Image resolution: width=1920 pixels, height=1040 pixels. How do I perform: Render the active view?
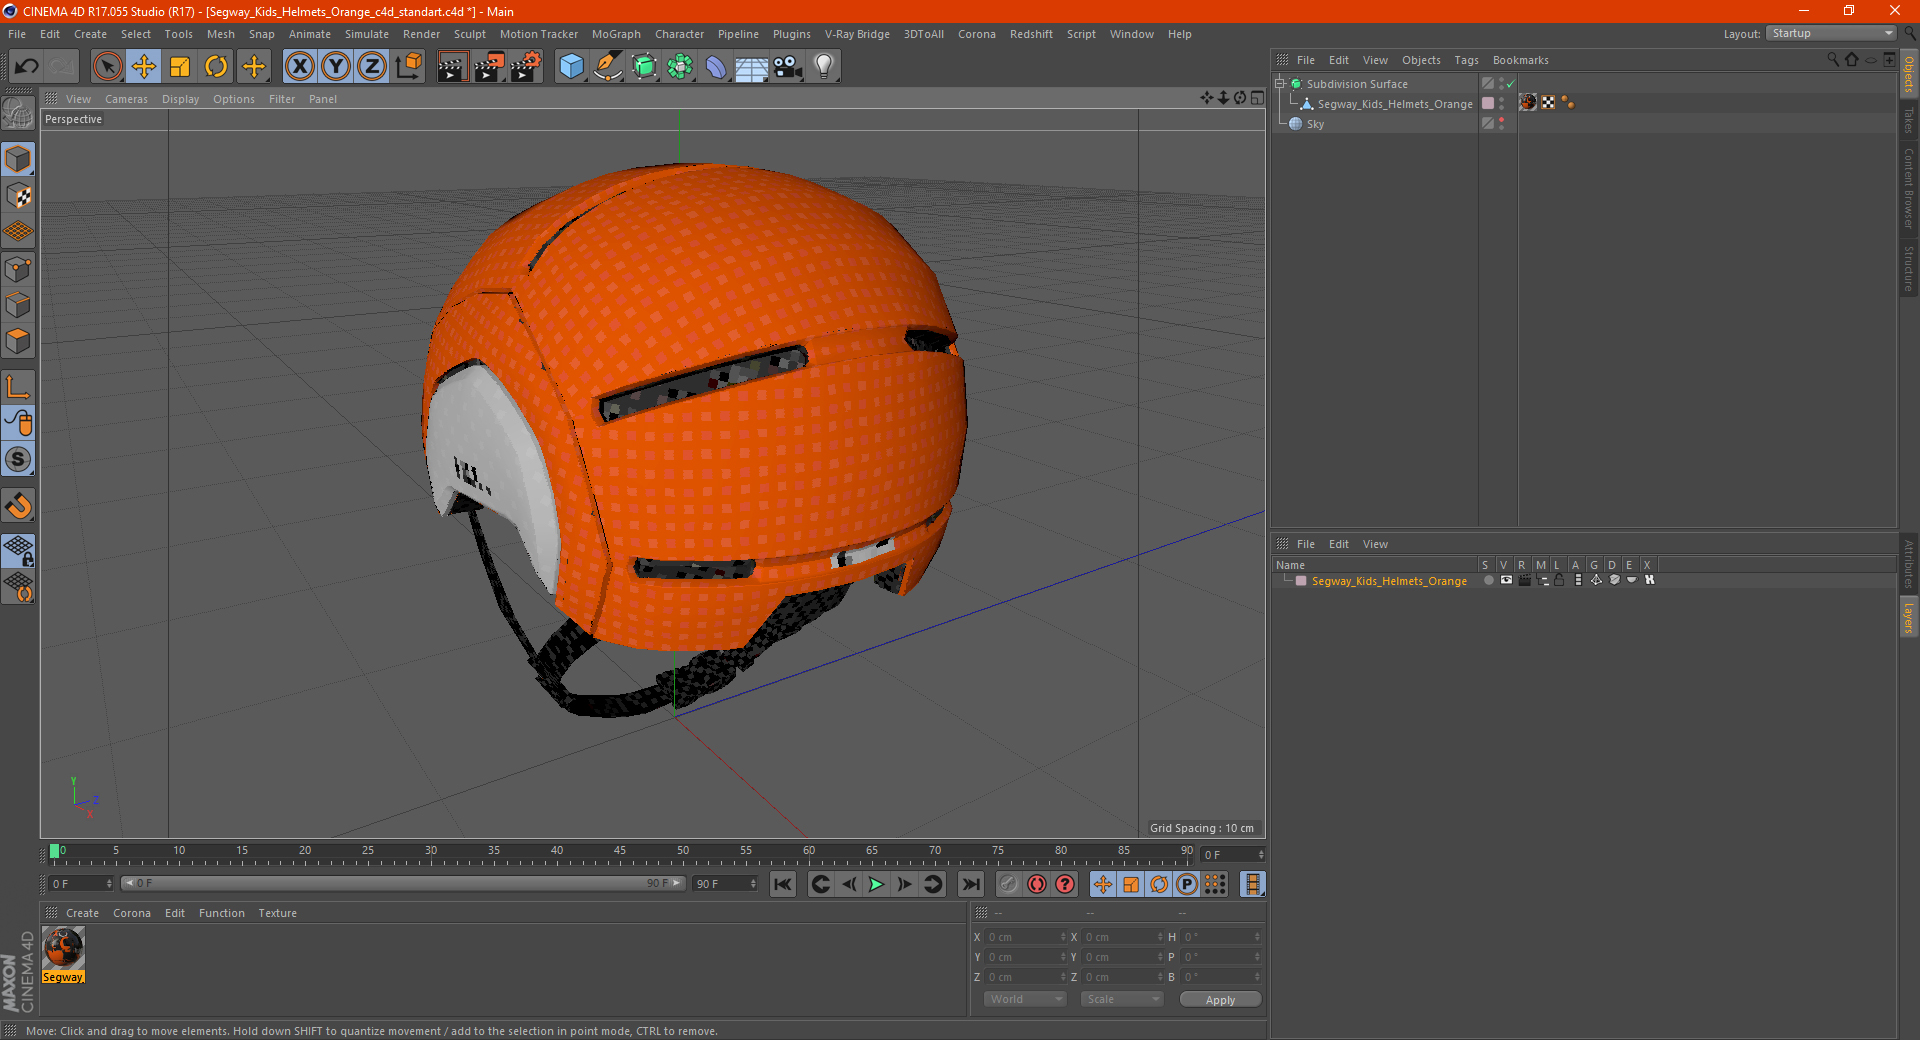click(x=452, y=67)
